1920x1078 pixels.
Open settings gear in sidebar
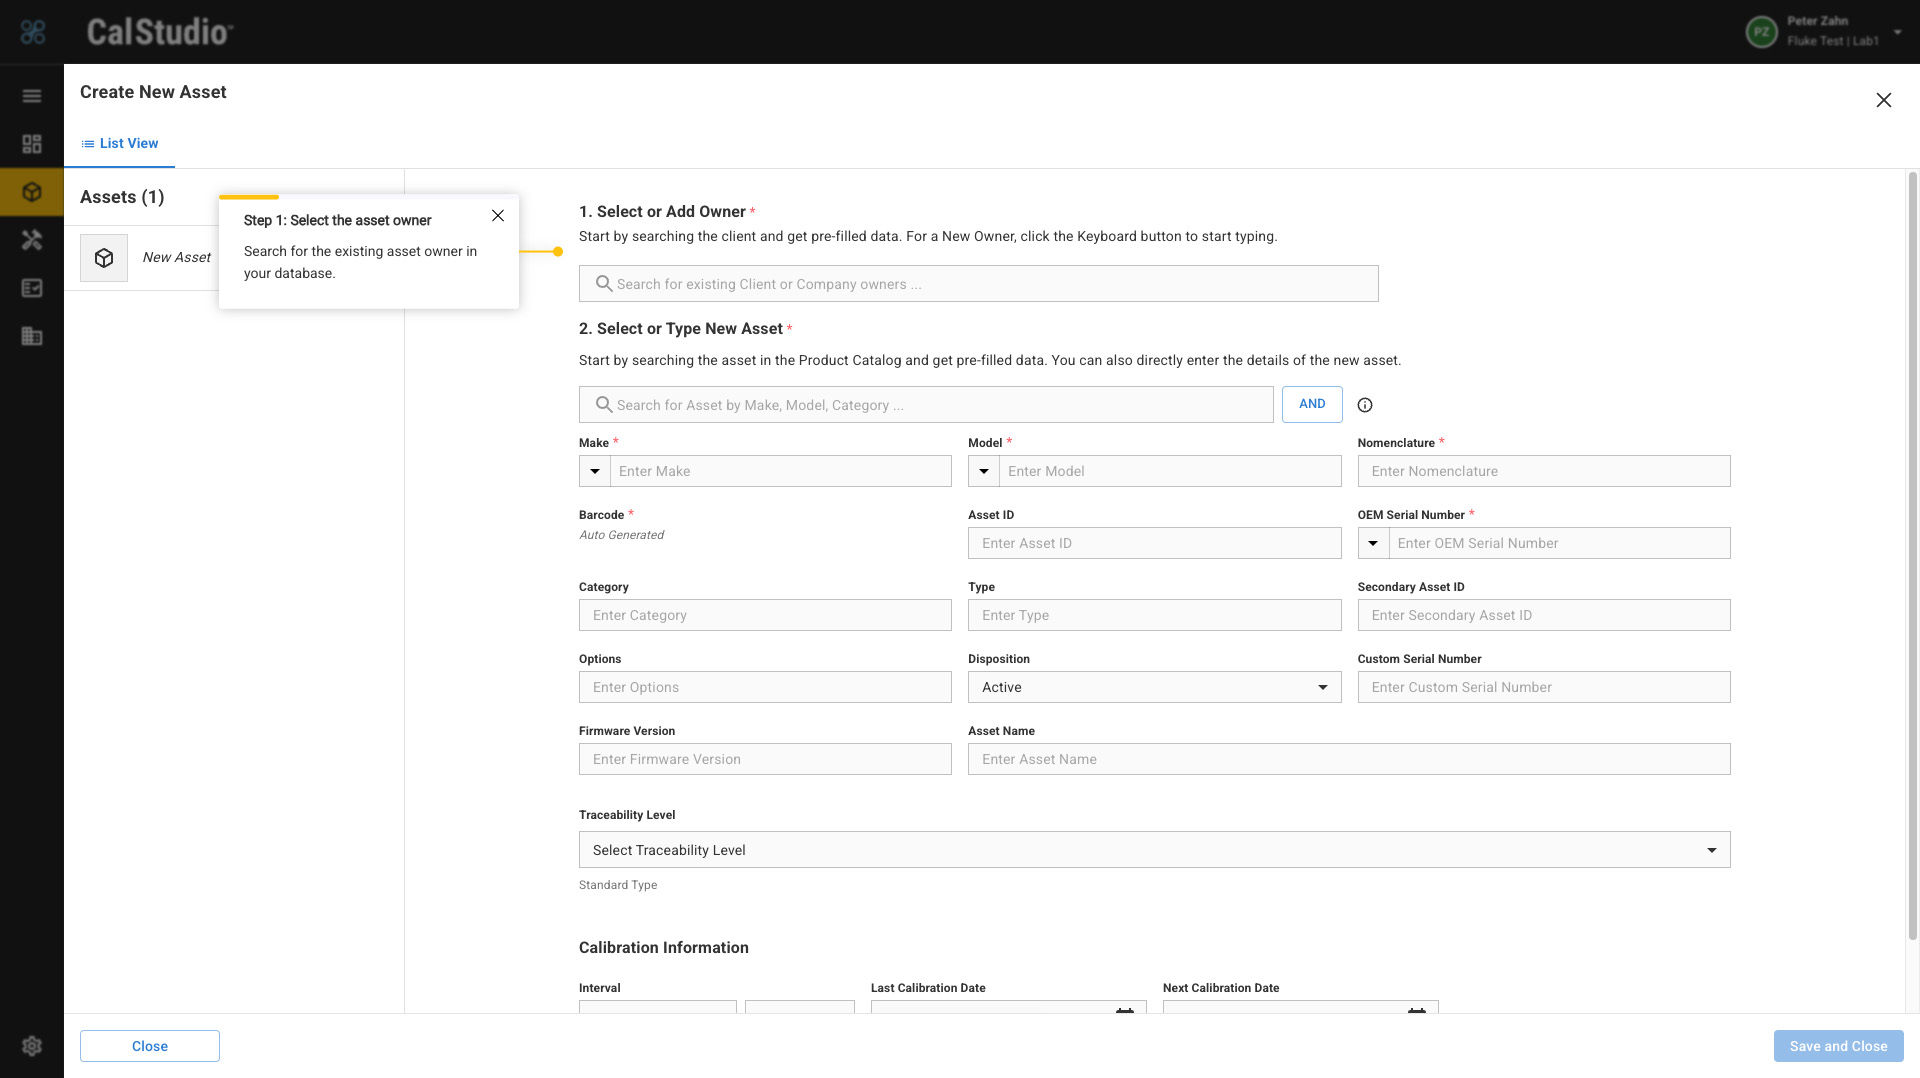coord(32,1046)
